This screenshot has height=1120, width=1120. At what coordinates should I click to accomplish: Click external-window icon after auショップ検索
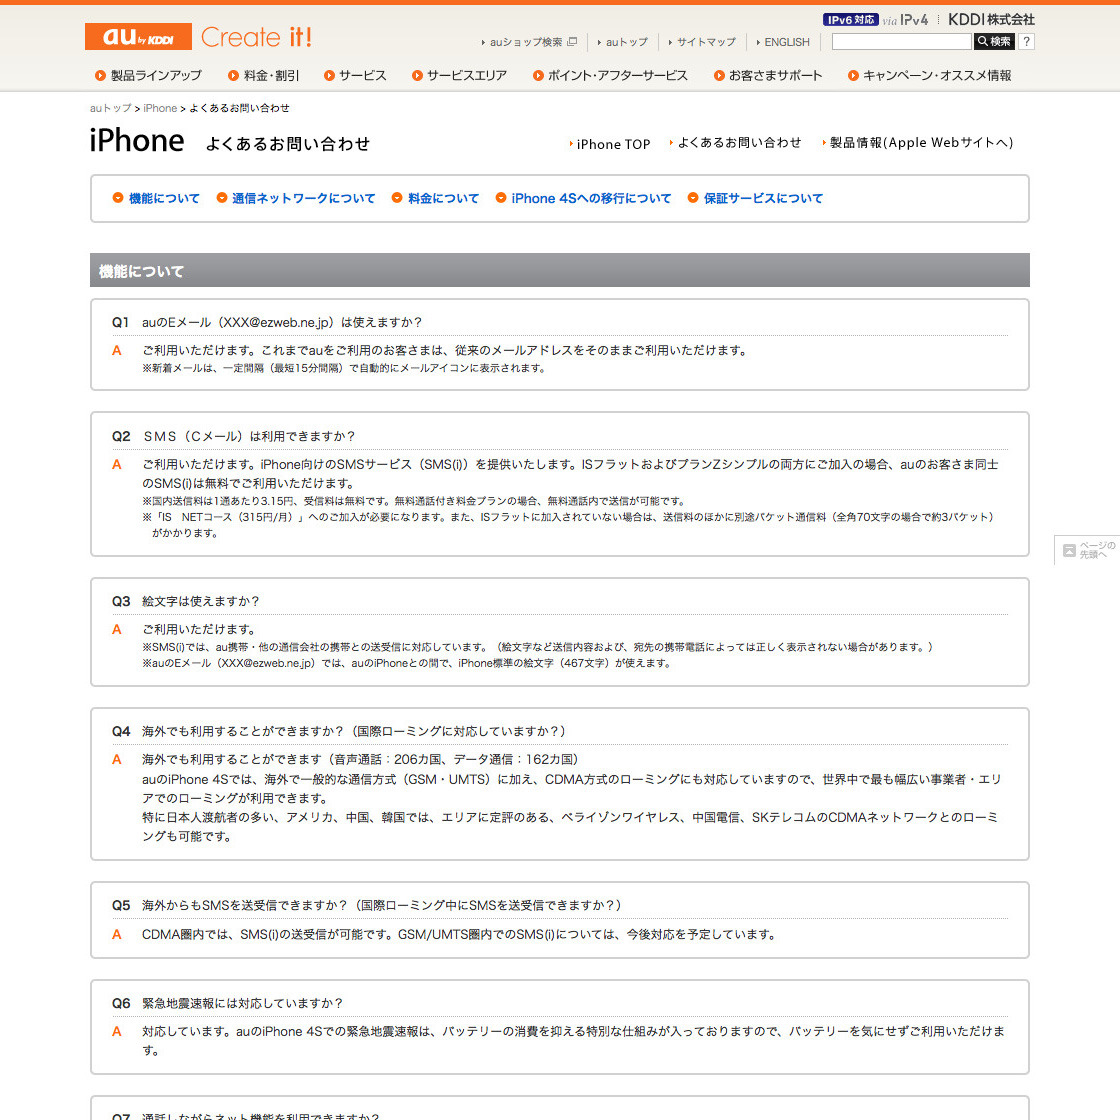coord(572,41)
